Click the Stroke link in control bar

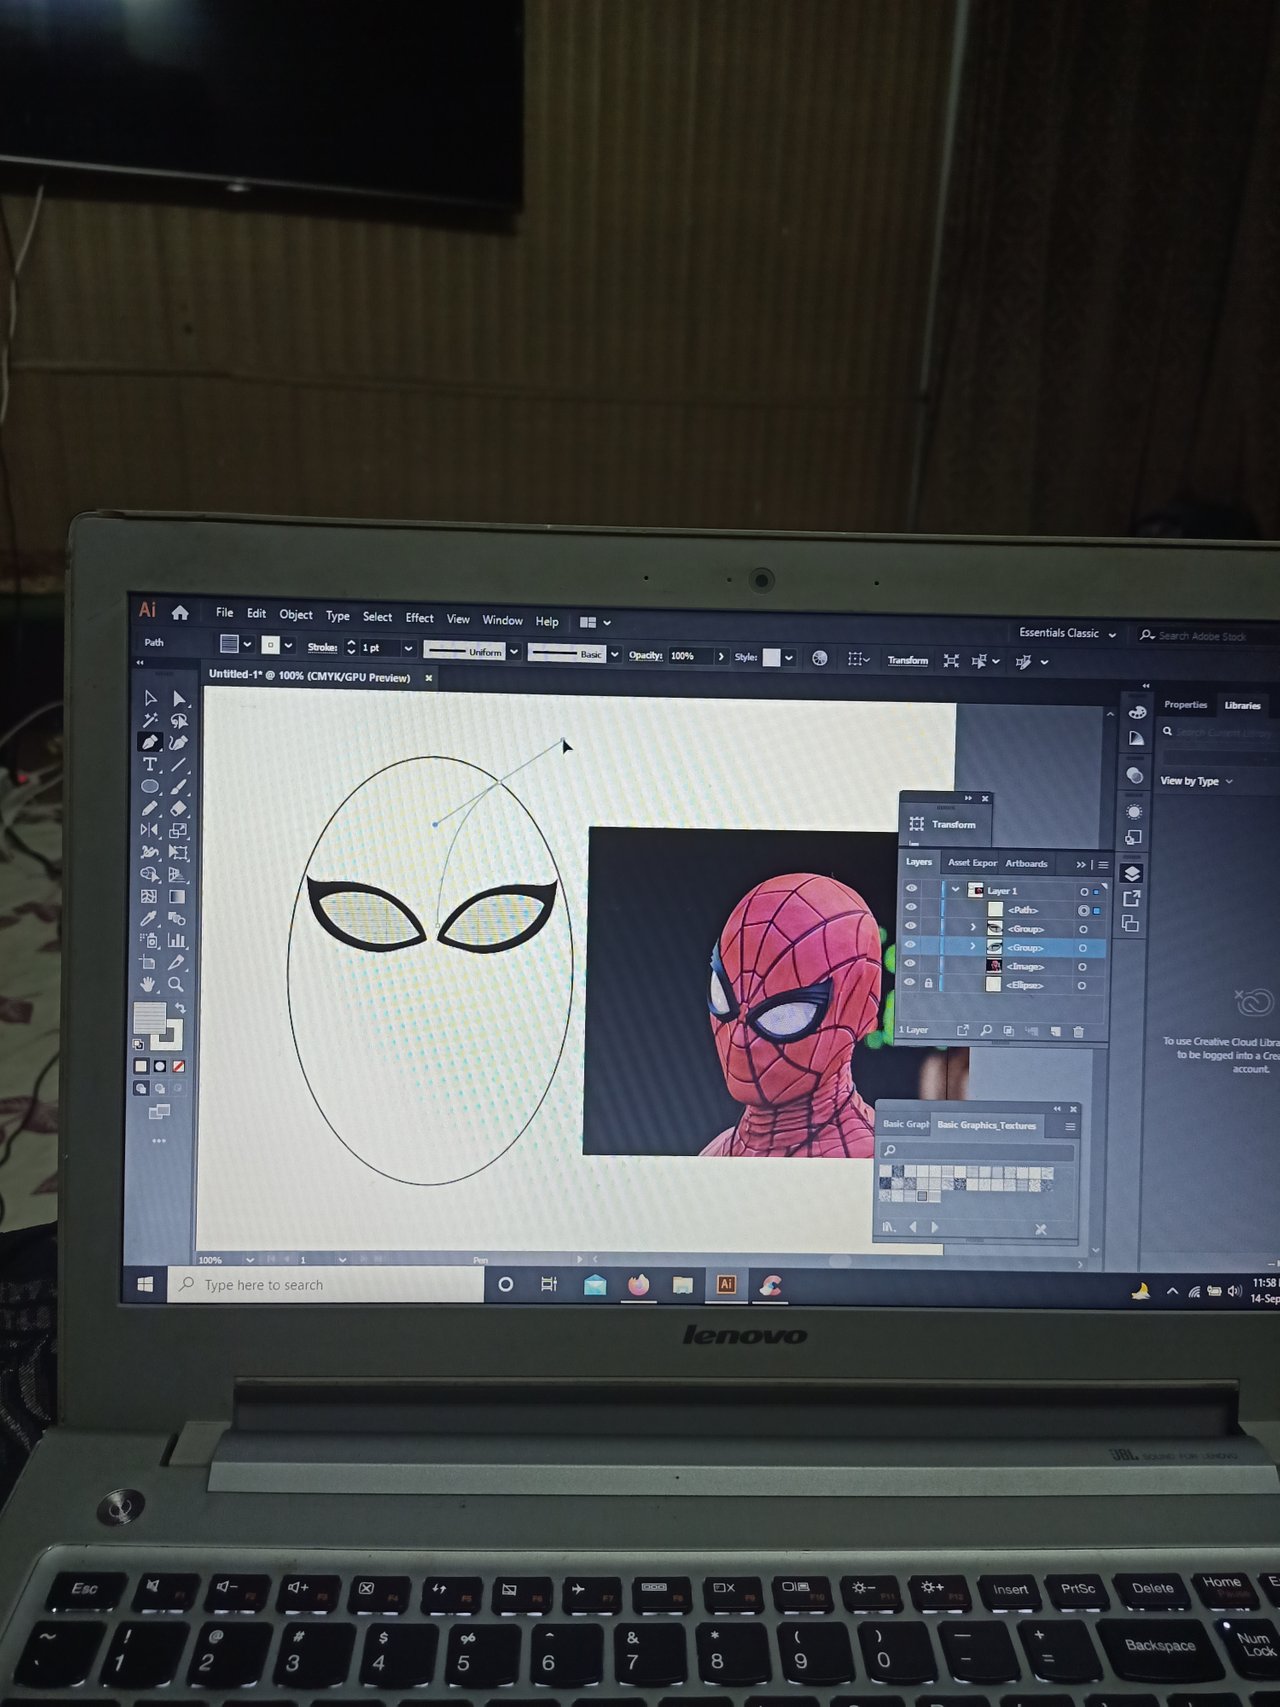[x=322, y=647]
